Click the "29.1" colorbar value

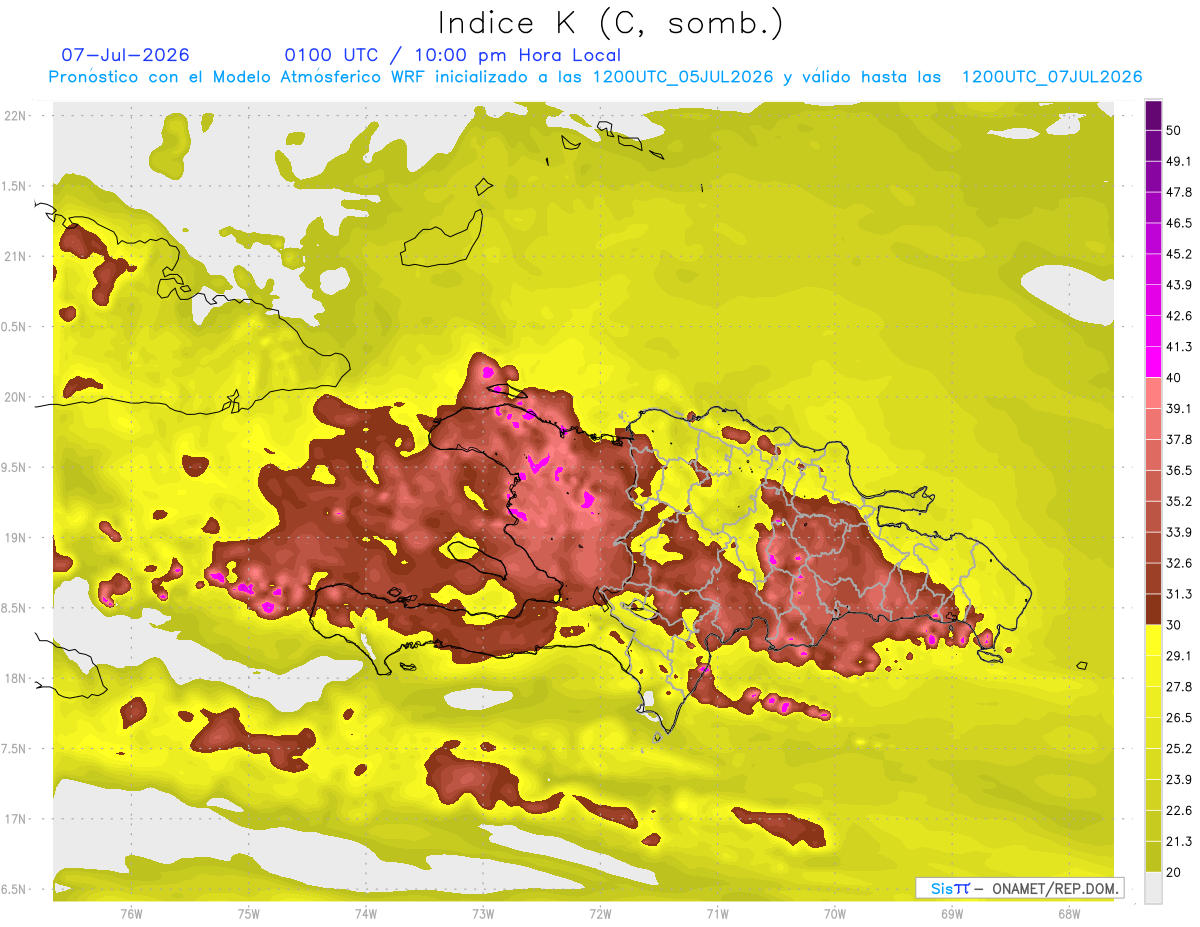click(1178, 656)
